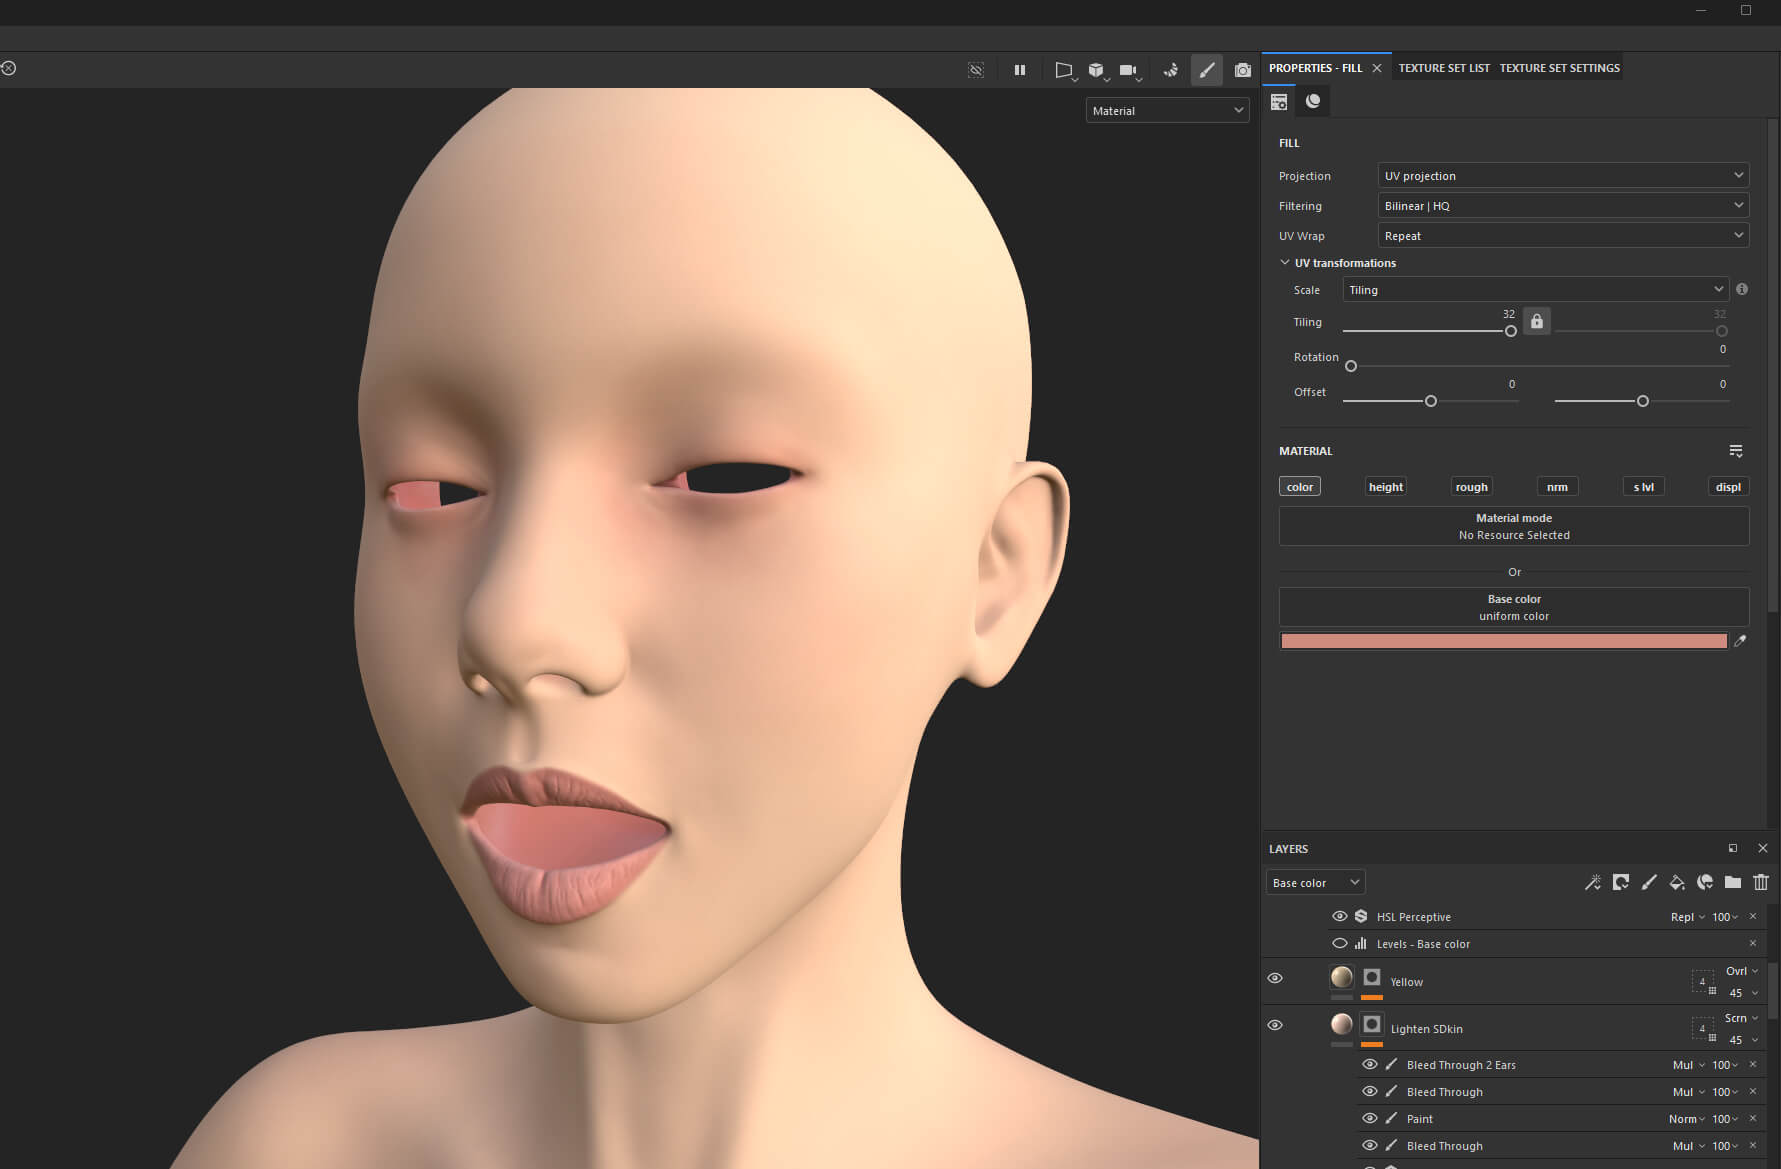Pause the viewport rendering

[x=1020, y=70]
